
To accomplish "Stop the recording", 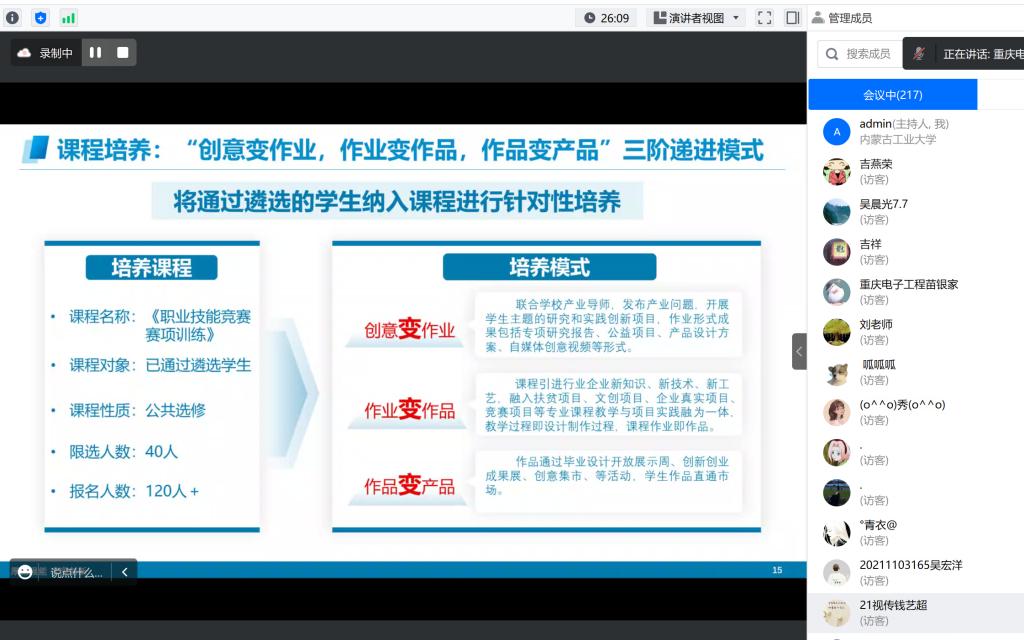I will tap(123, 53).
